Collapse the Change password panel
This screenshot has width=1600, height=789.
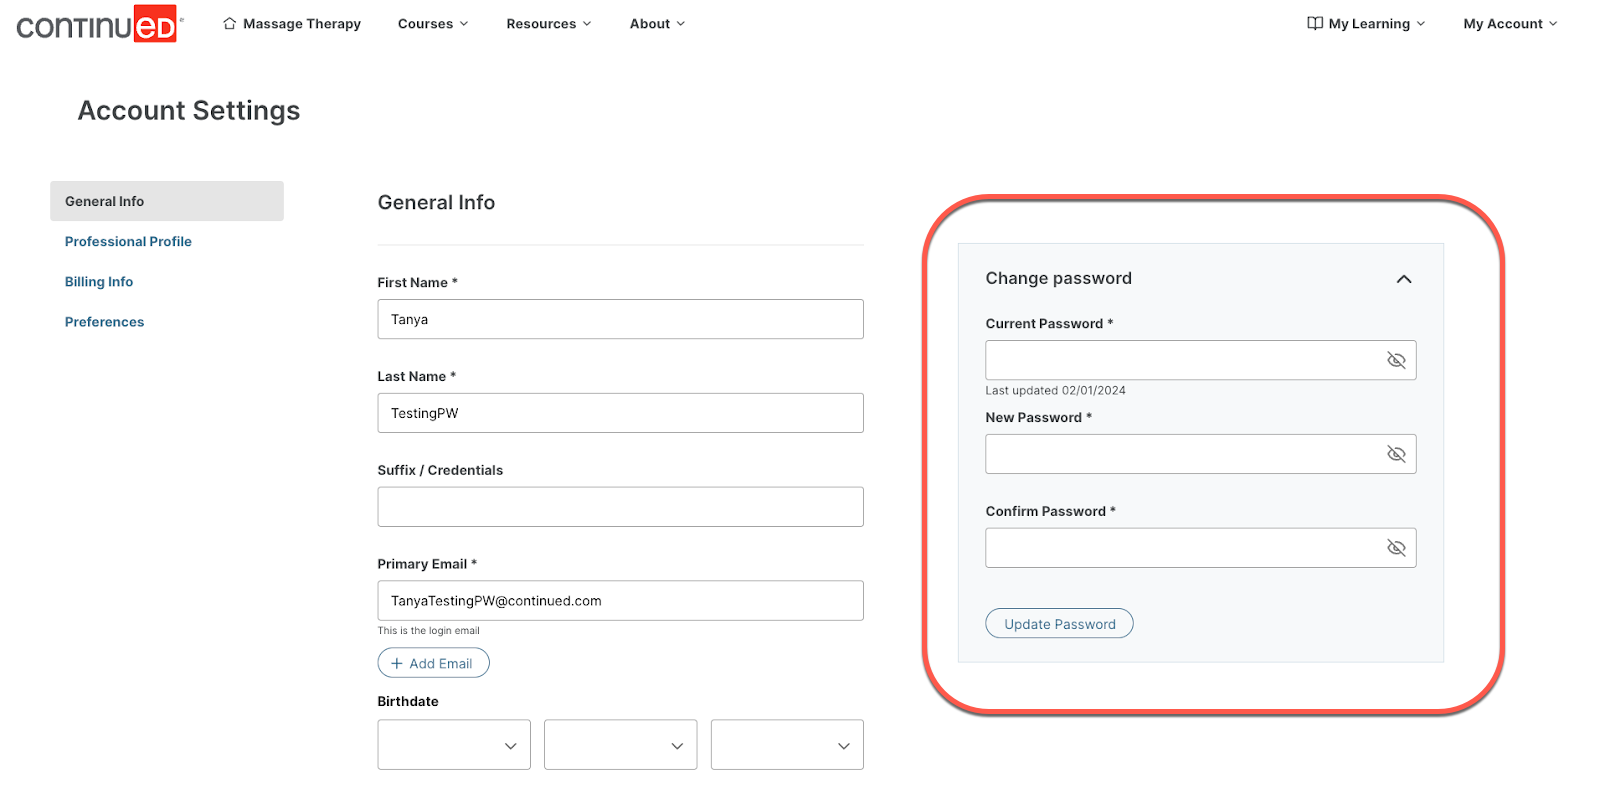click(x=1403, y=279)
